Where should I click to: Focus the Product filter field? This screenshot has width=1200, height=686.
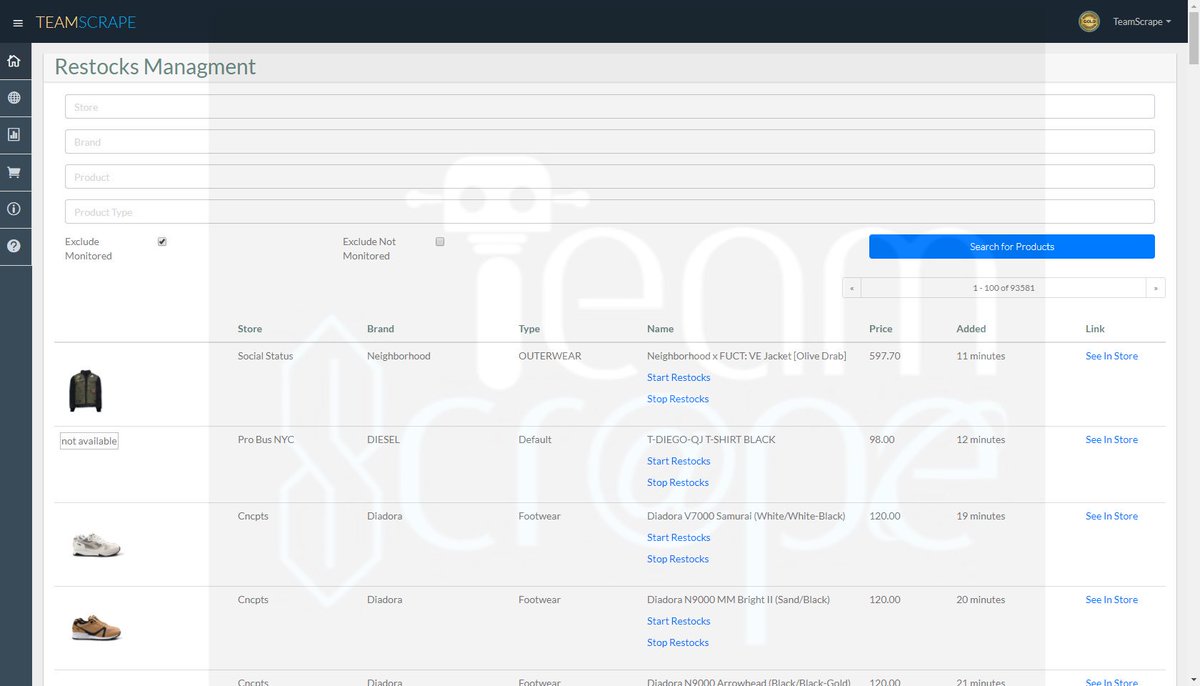(610, 177)
